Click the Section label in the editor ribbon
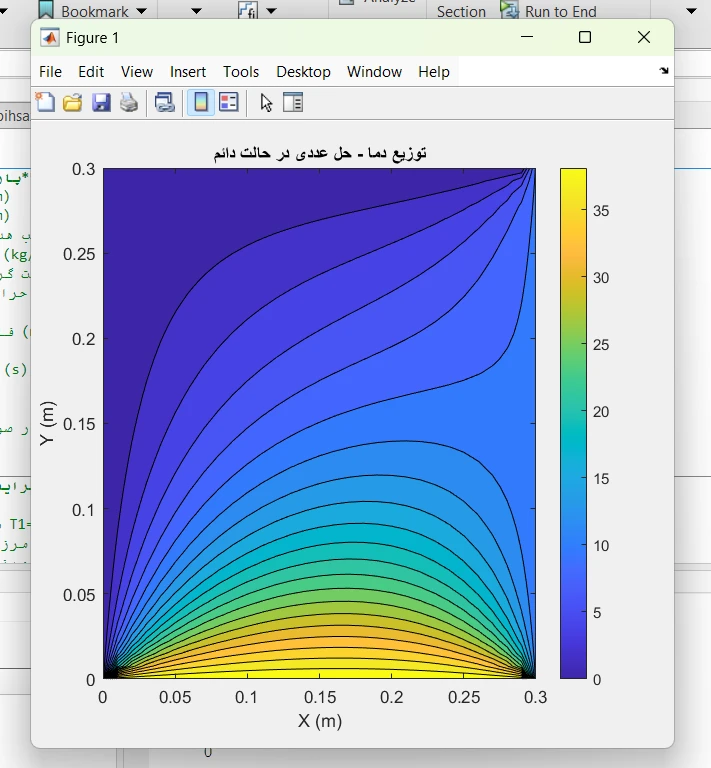Image resolution: width=711 pixels, height=768 pixels. coord(461,11)
